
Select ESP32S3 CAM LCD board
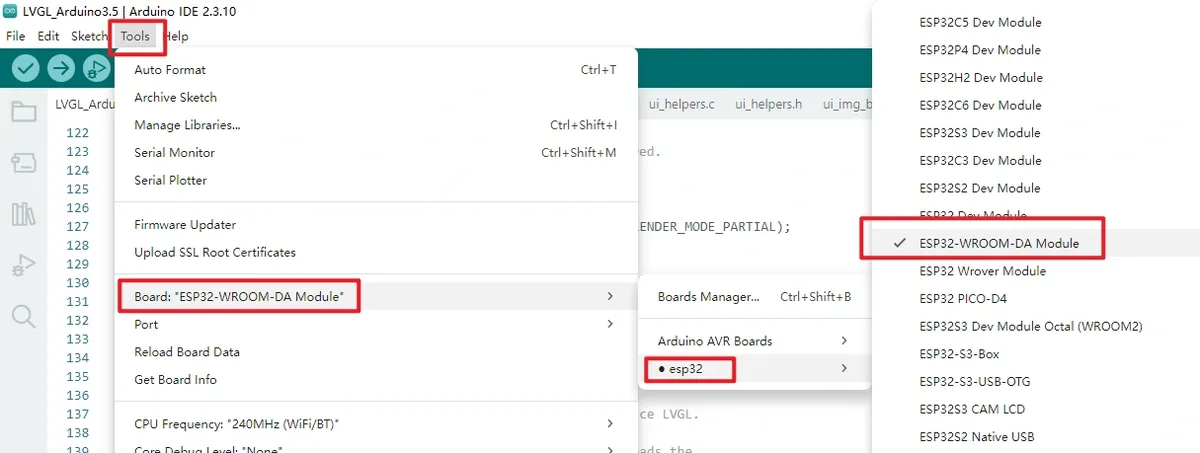(x=1036, y=409)
